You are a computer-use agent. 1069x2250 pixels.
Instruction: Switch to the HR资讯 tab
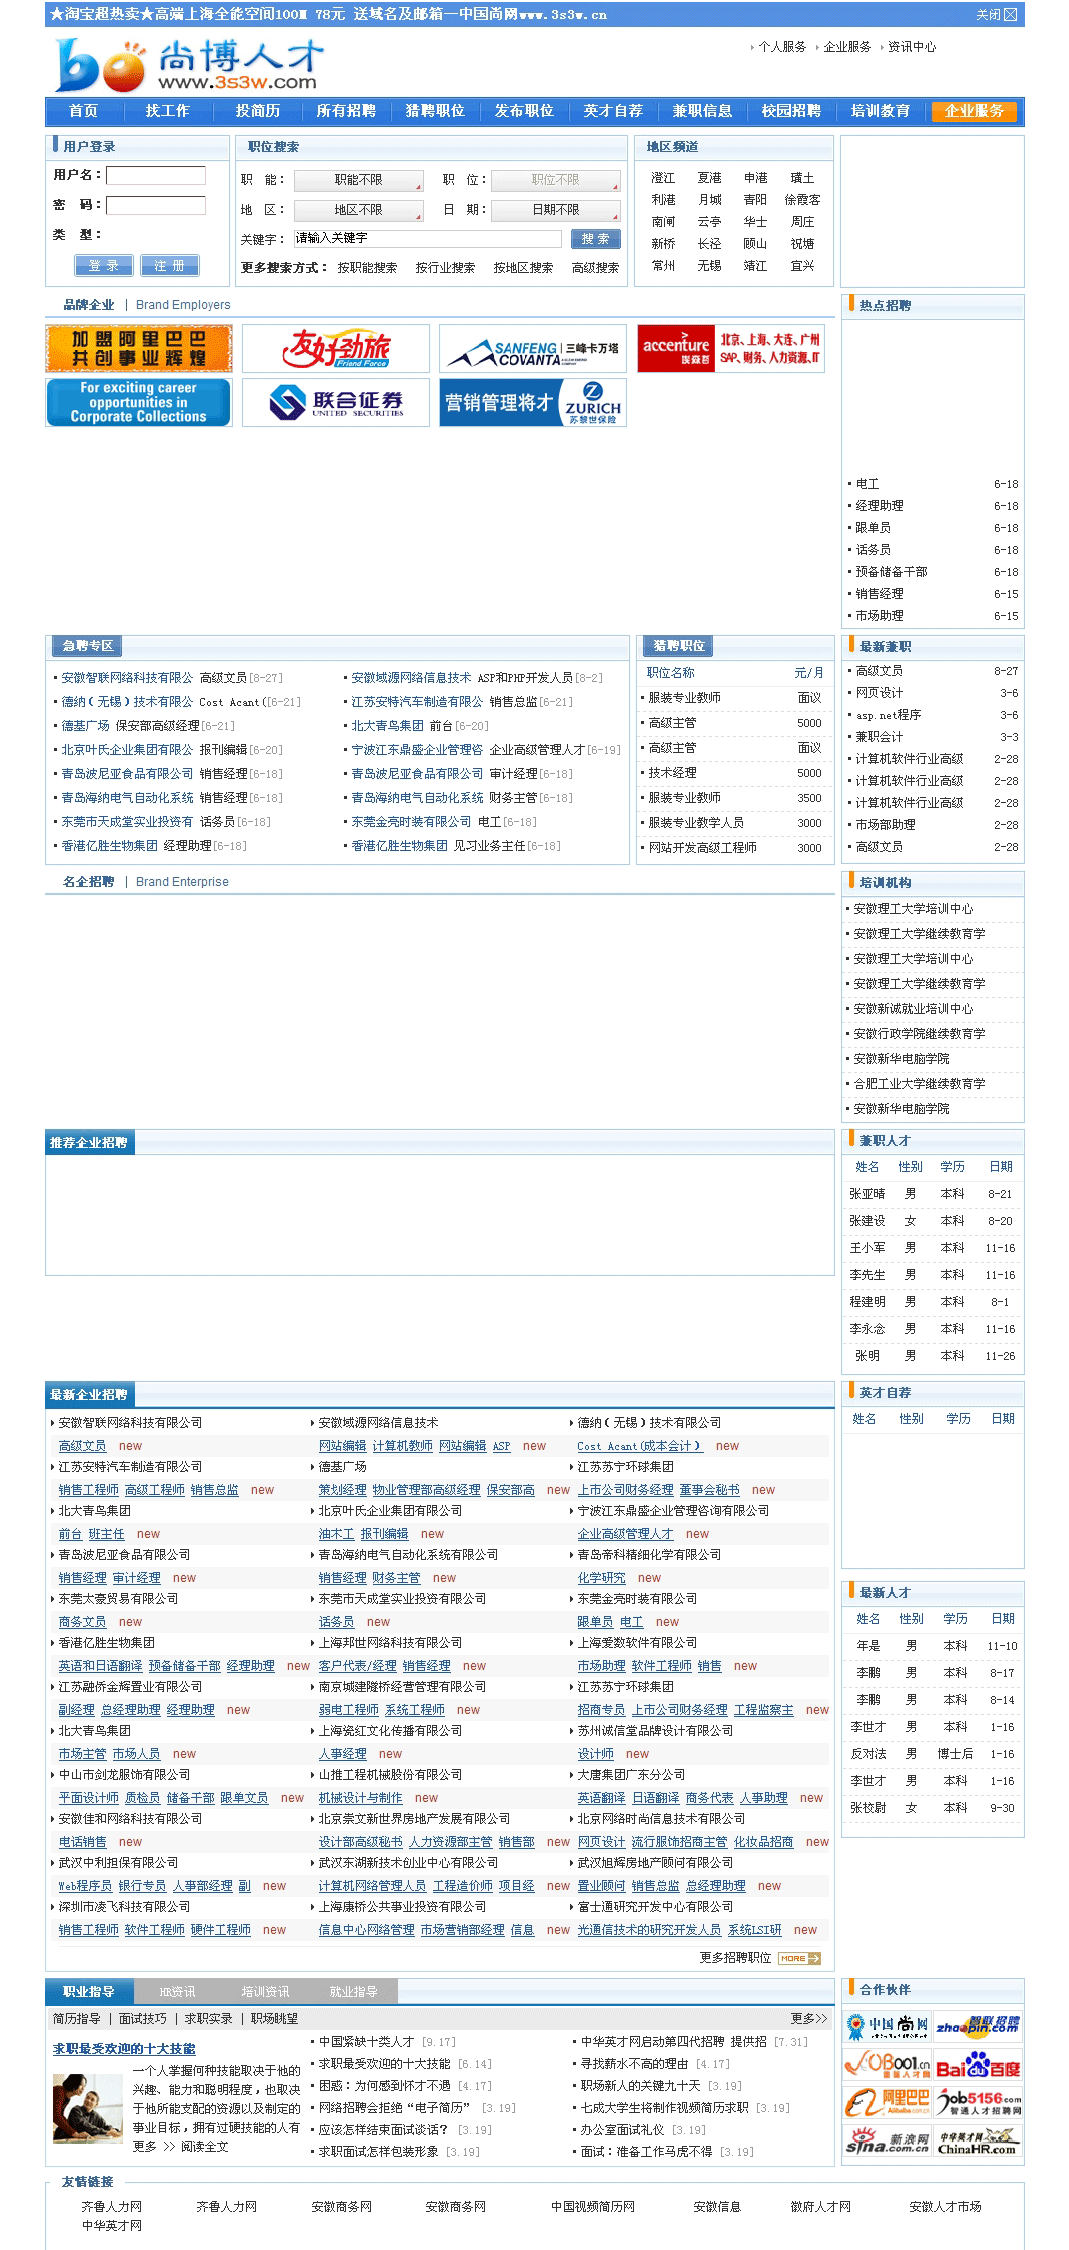click(x=177, y=1992)
